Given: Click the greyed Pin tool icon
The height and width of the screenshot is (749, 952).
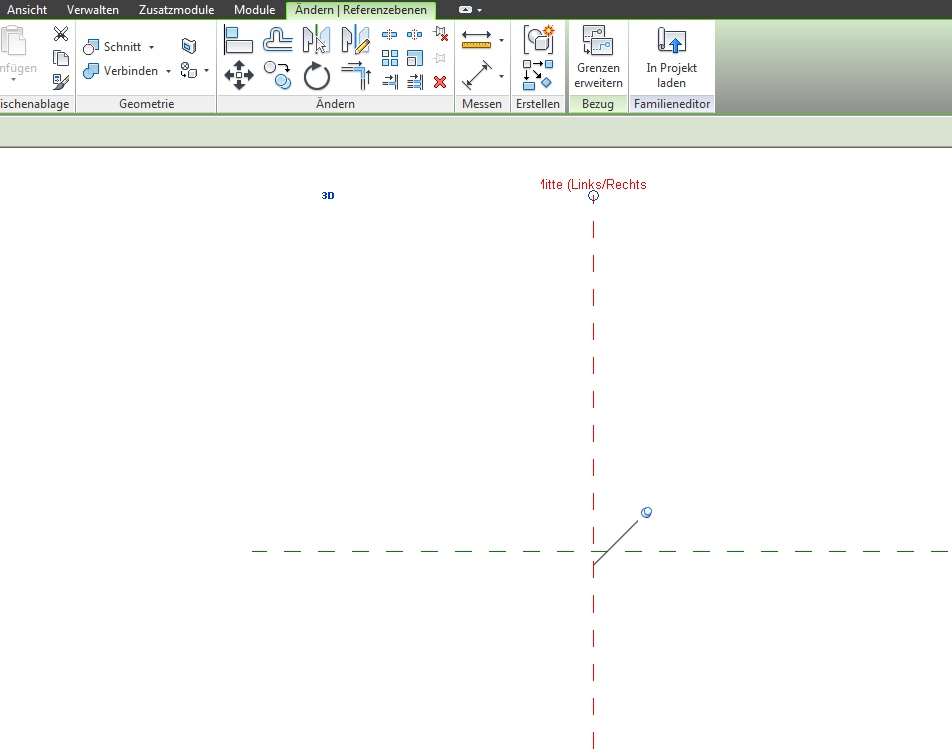Looking at the screenshot, I should [440, 58].
